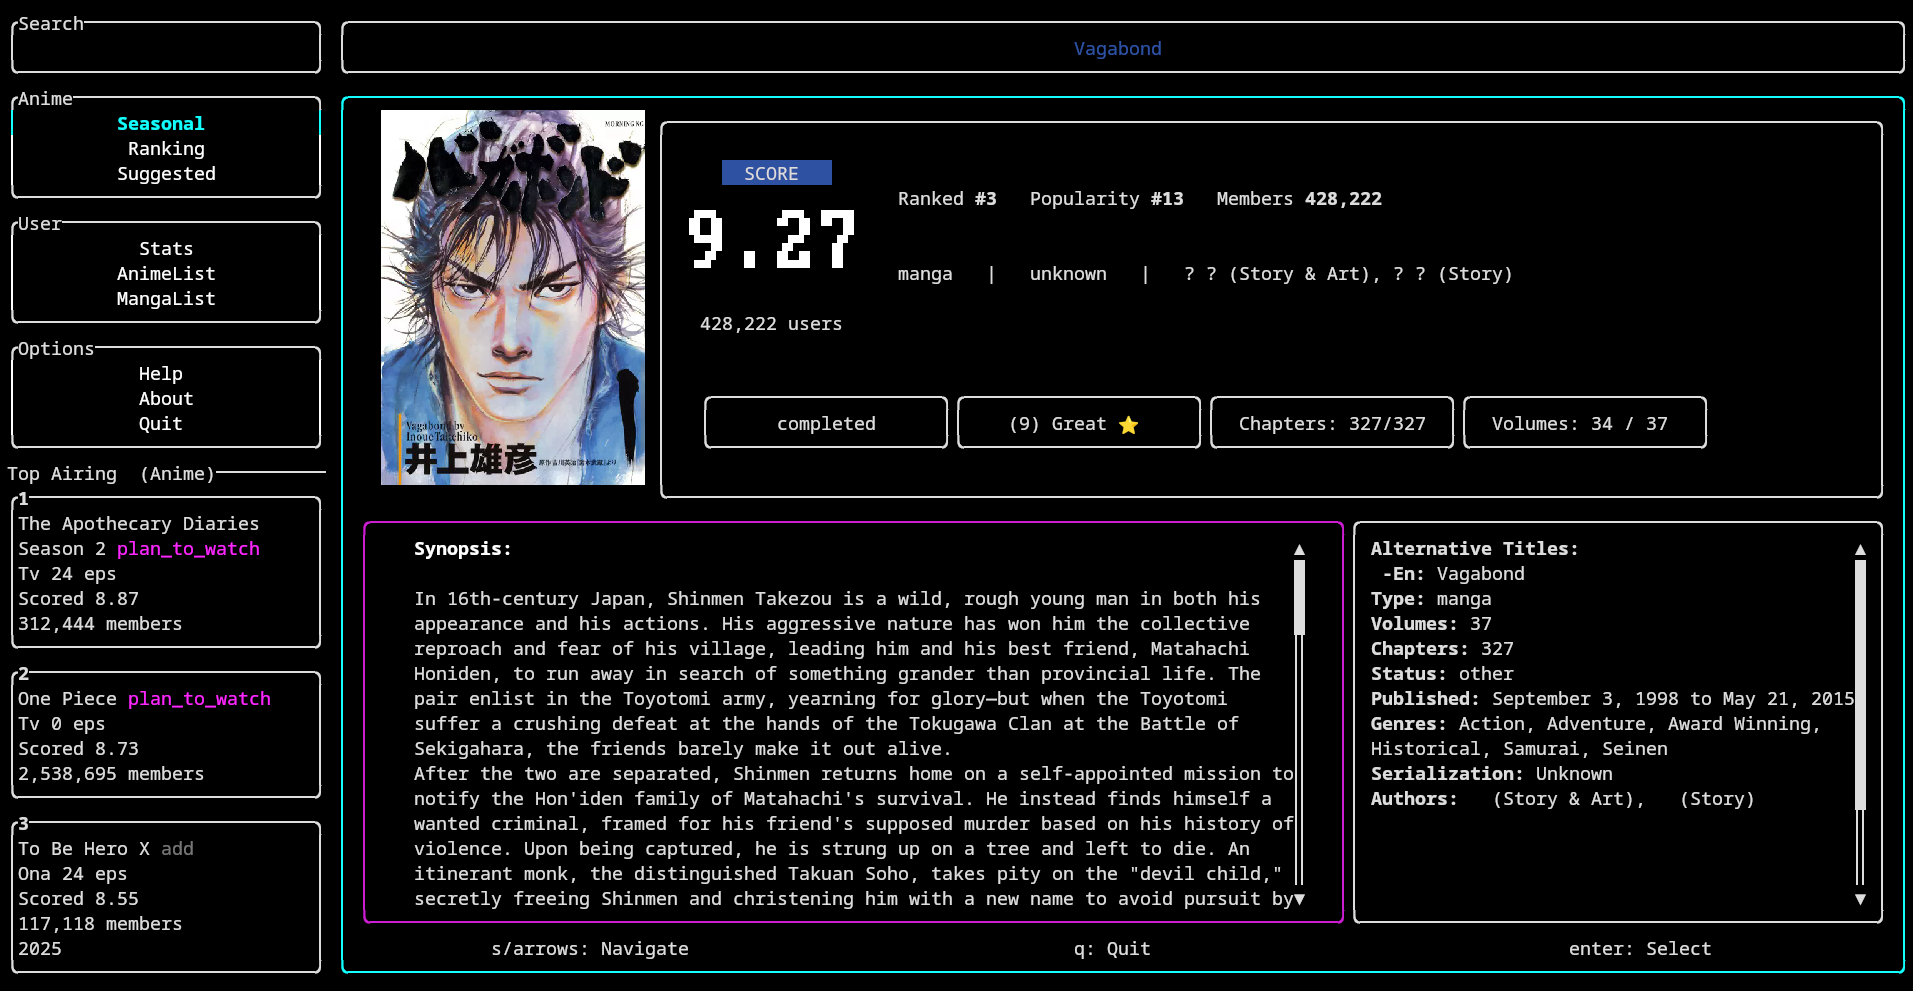The height and width of the screenshot is (991, 1913).
Task: Click the Synopsis: heading
Action: coord(463,549)
